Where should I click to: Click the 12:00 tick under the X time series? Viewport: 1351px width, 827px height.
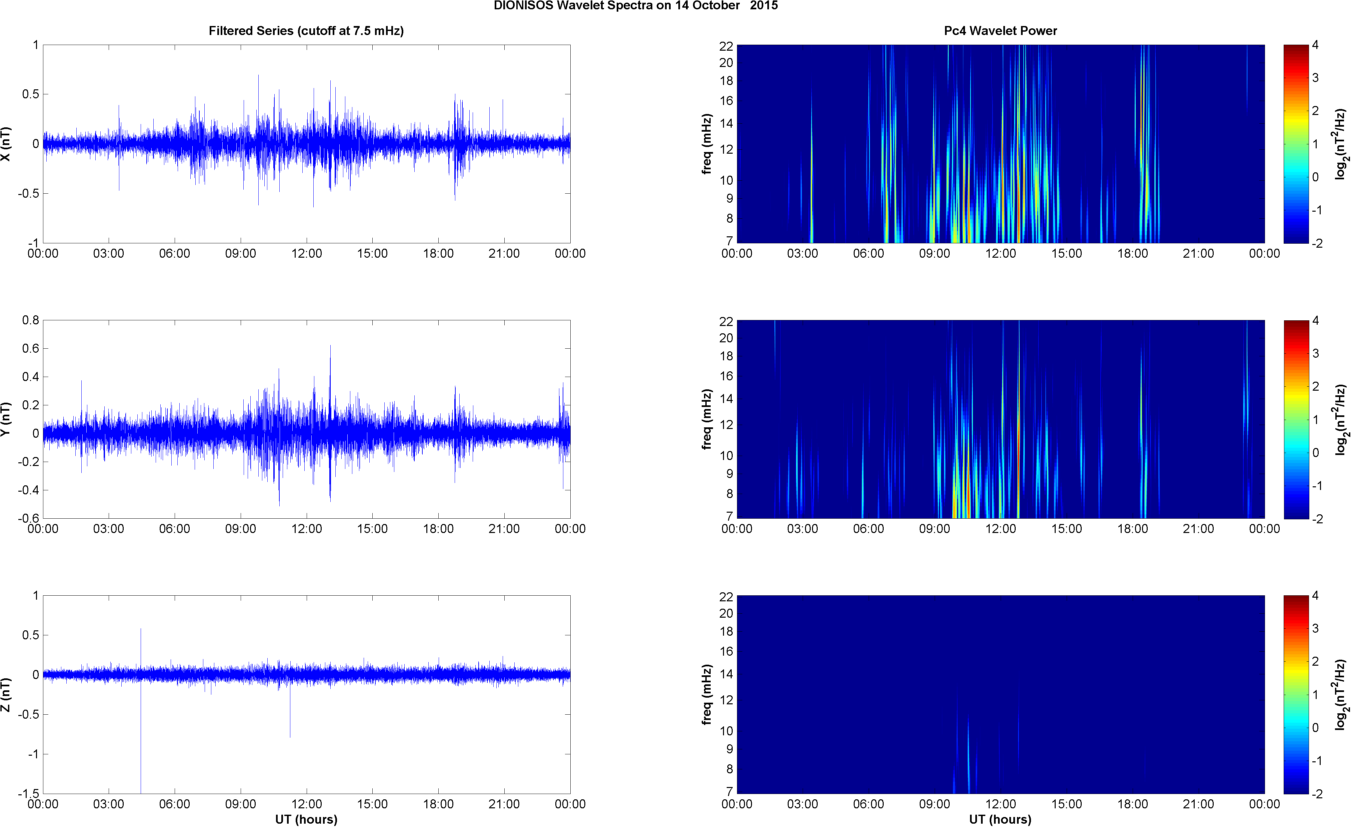point(306,254)
